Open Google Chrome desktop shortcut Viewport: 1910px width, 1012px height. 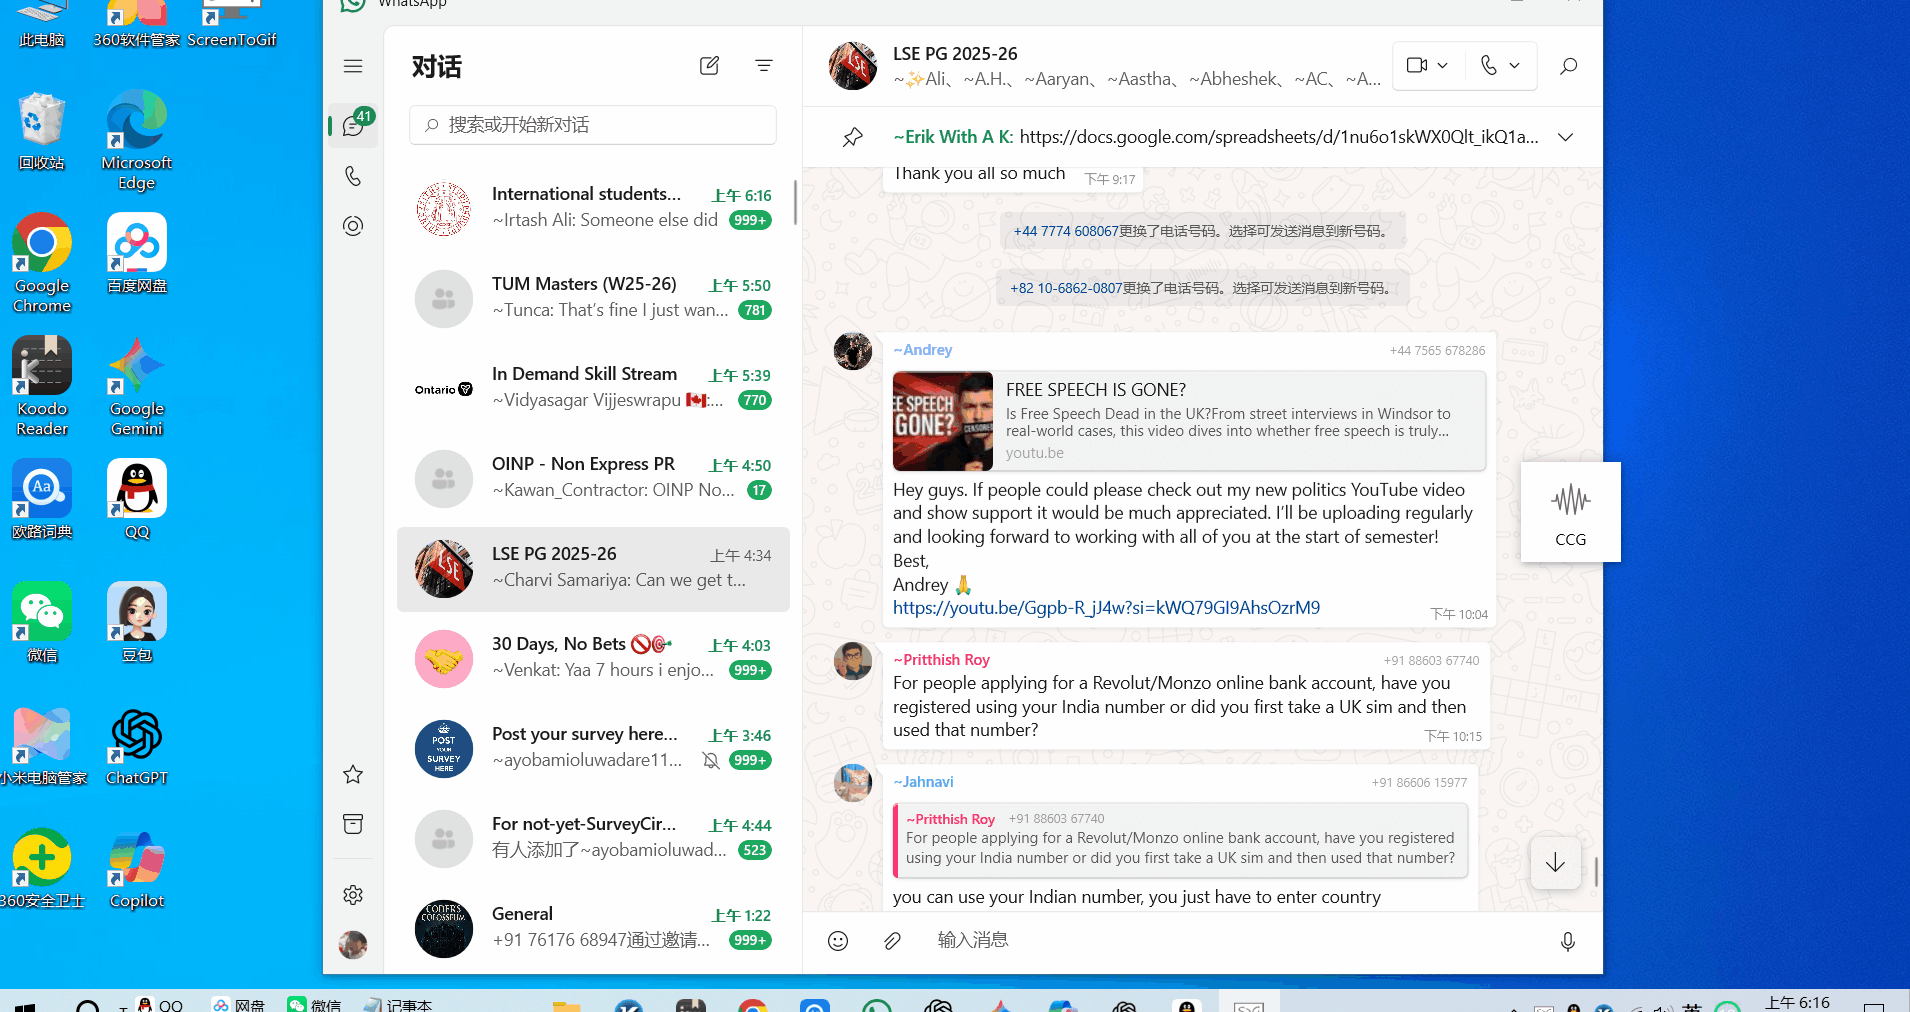(42, 264)
